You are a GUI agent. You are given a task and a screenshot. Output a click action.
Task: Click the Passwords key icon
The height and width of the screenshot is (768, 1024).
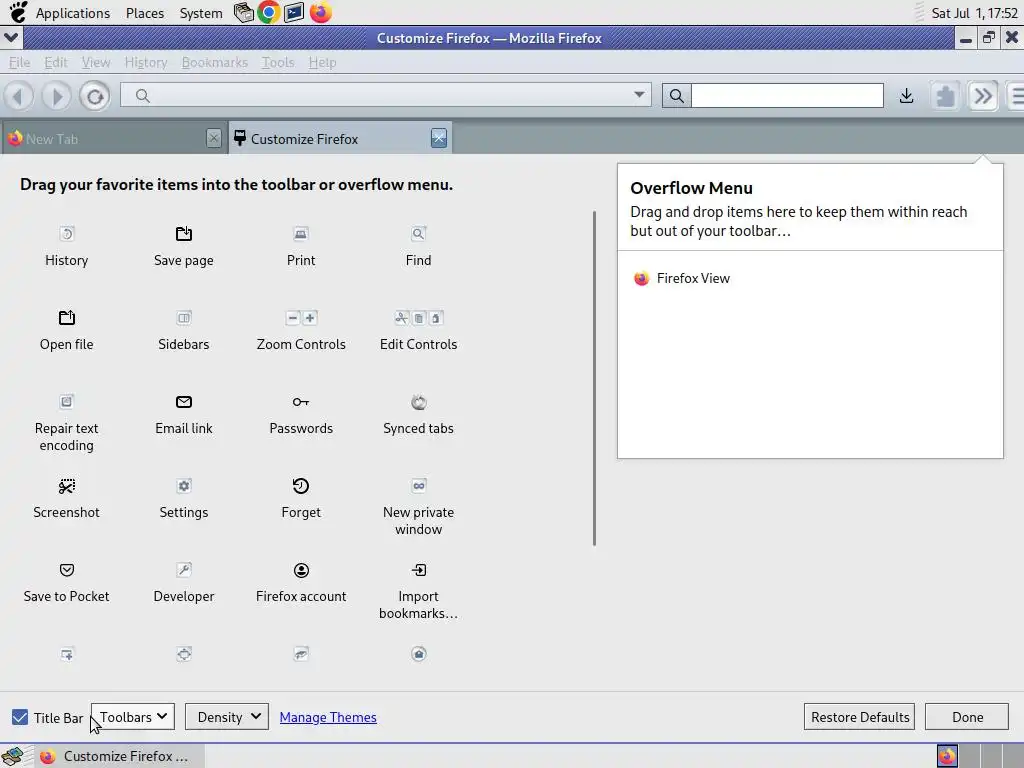click(x=301, y=402)
